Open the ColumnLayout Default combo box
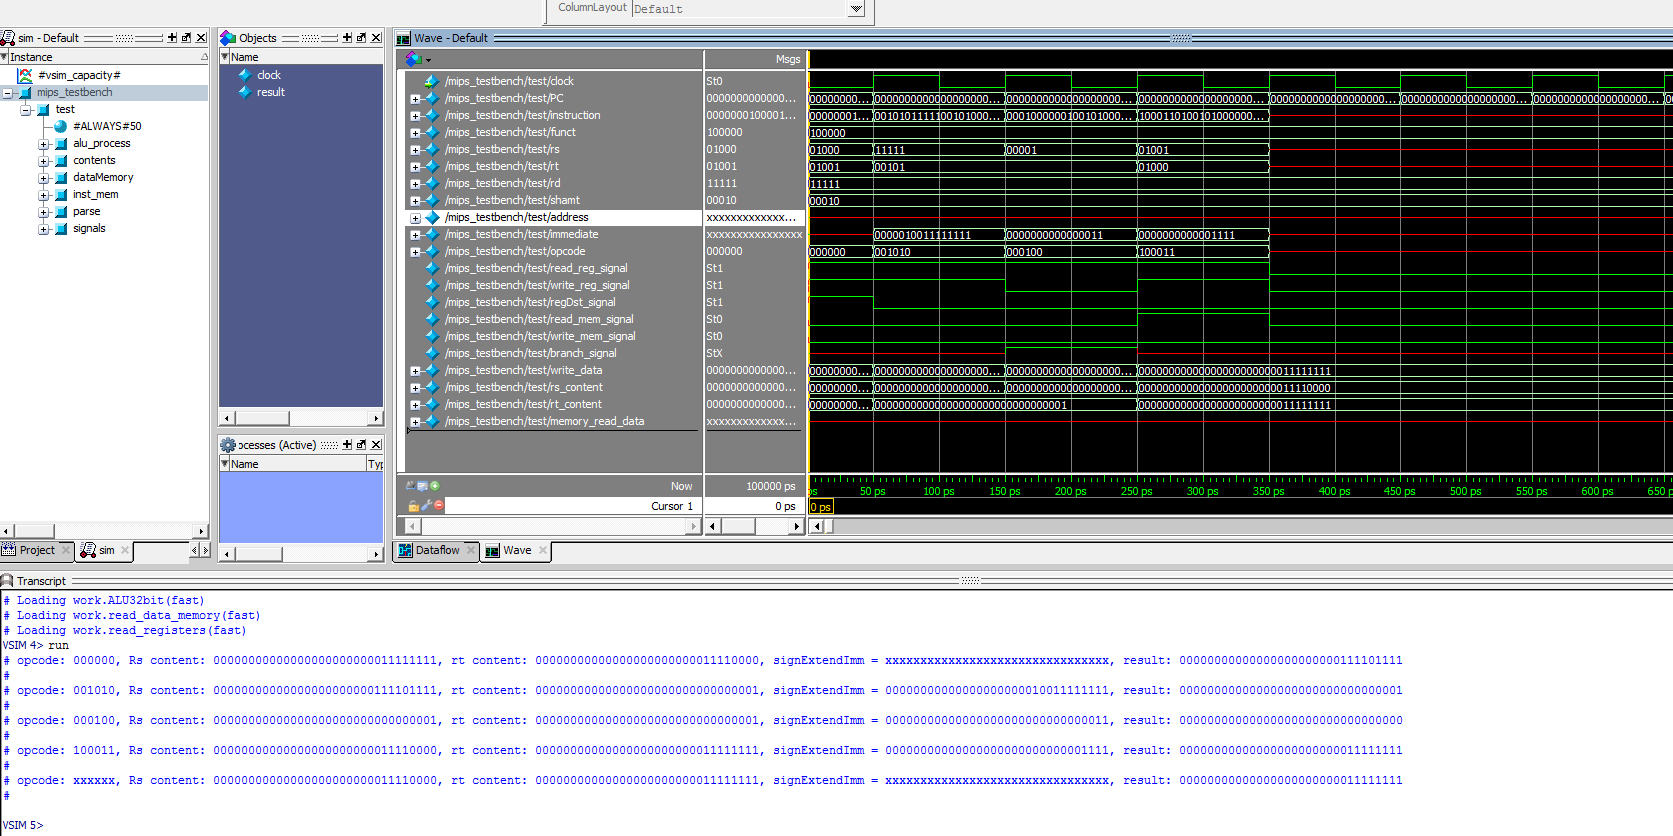Screen dimensions: 1673x836 (x=855, y=9)
